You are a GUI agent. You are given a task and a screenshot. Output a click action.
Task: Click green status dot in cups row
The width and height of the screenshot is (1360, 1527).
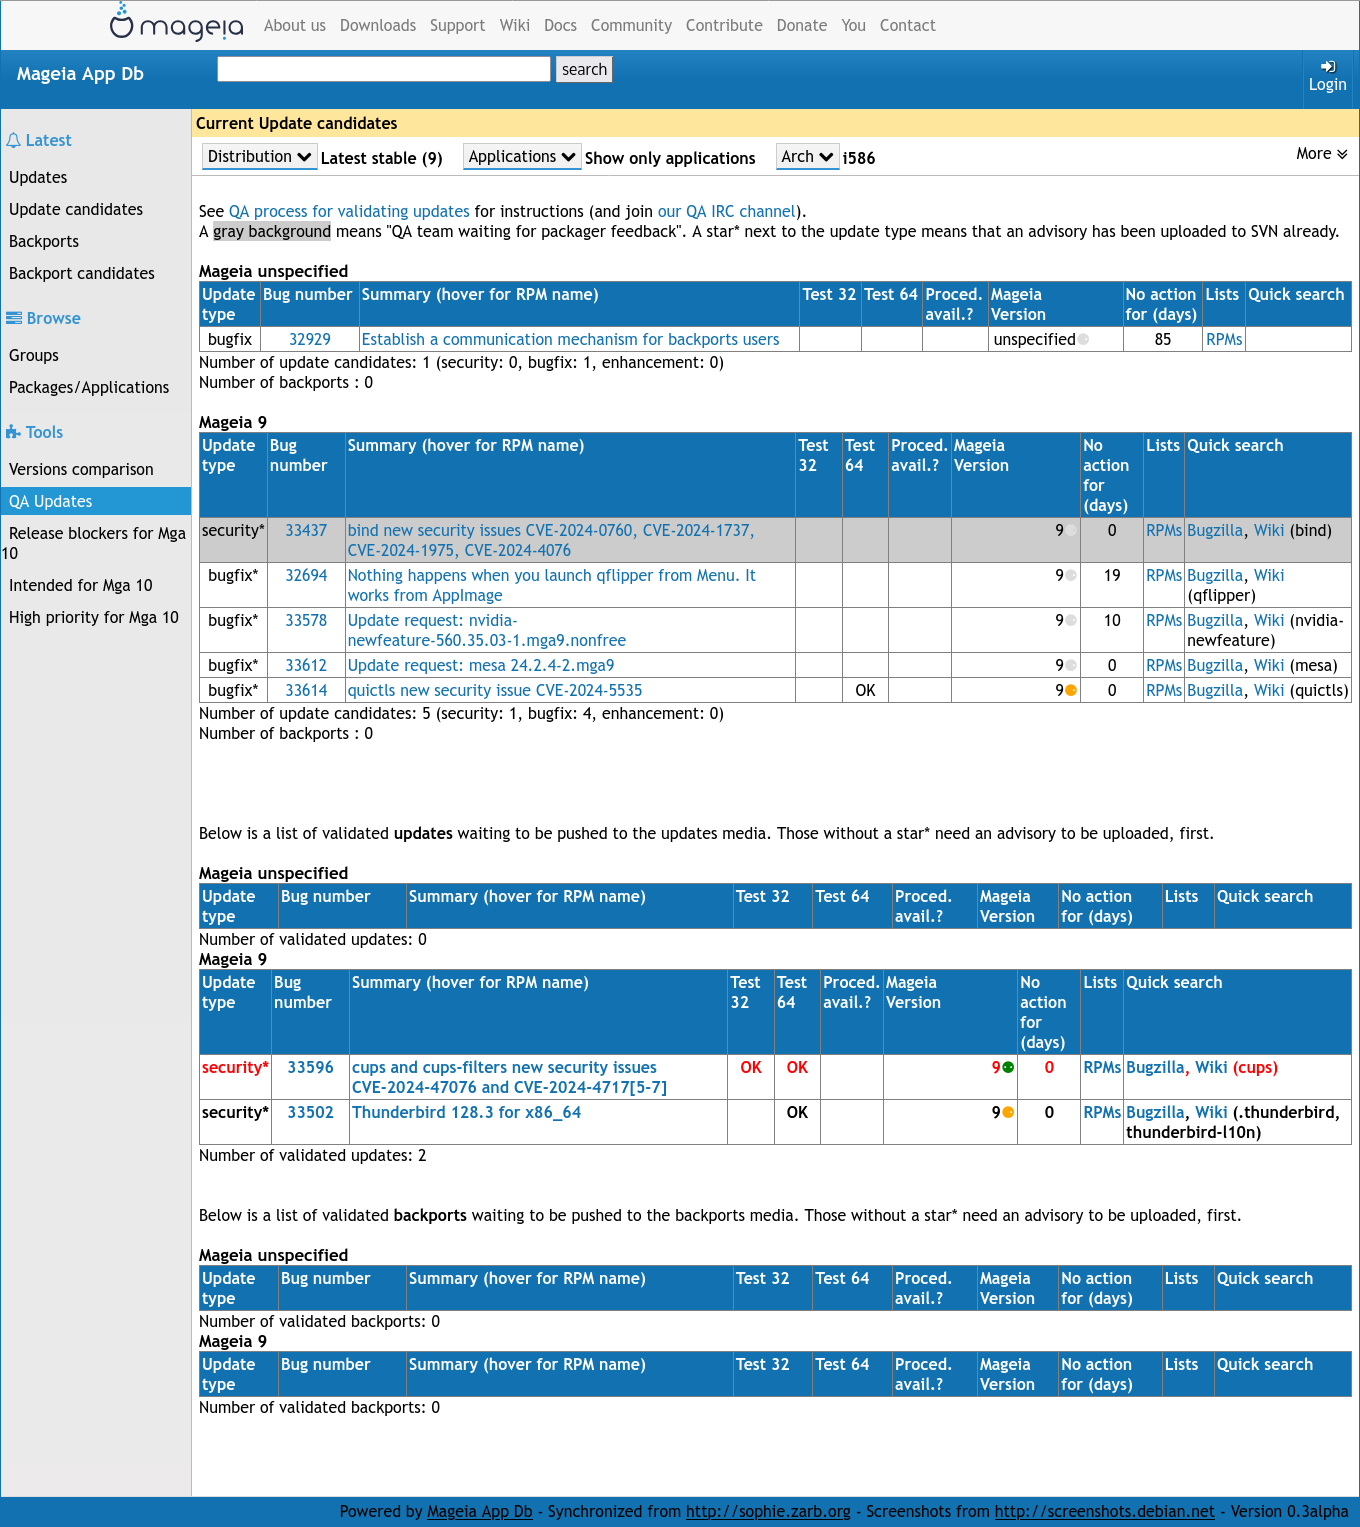[1008, 1067]
